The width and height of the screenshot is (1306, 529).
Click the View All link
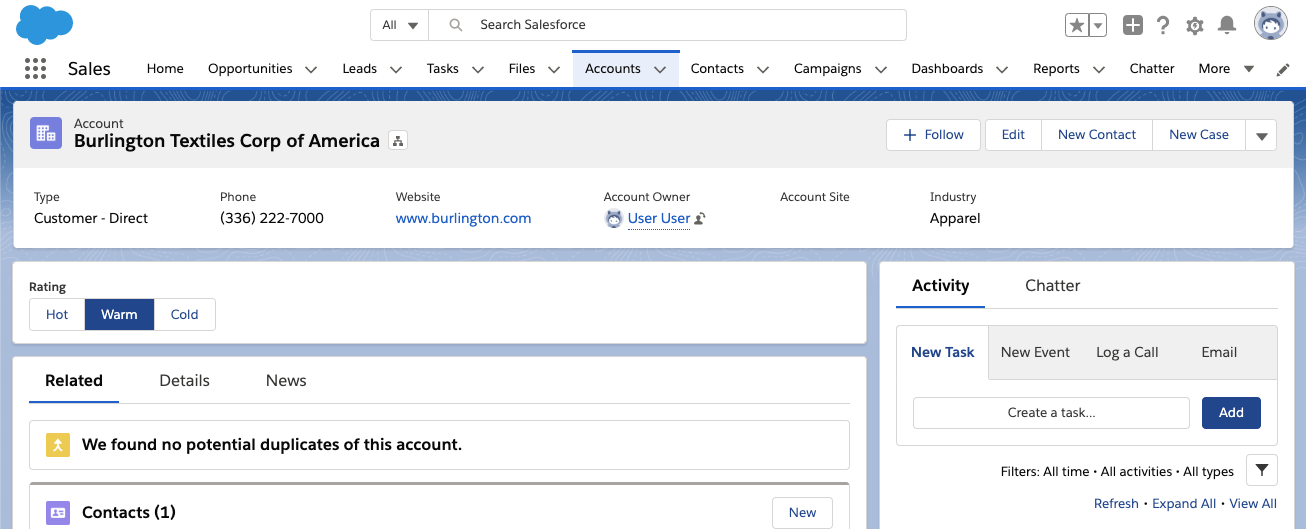coord(1253,504)
